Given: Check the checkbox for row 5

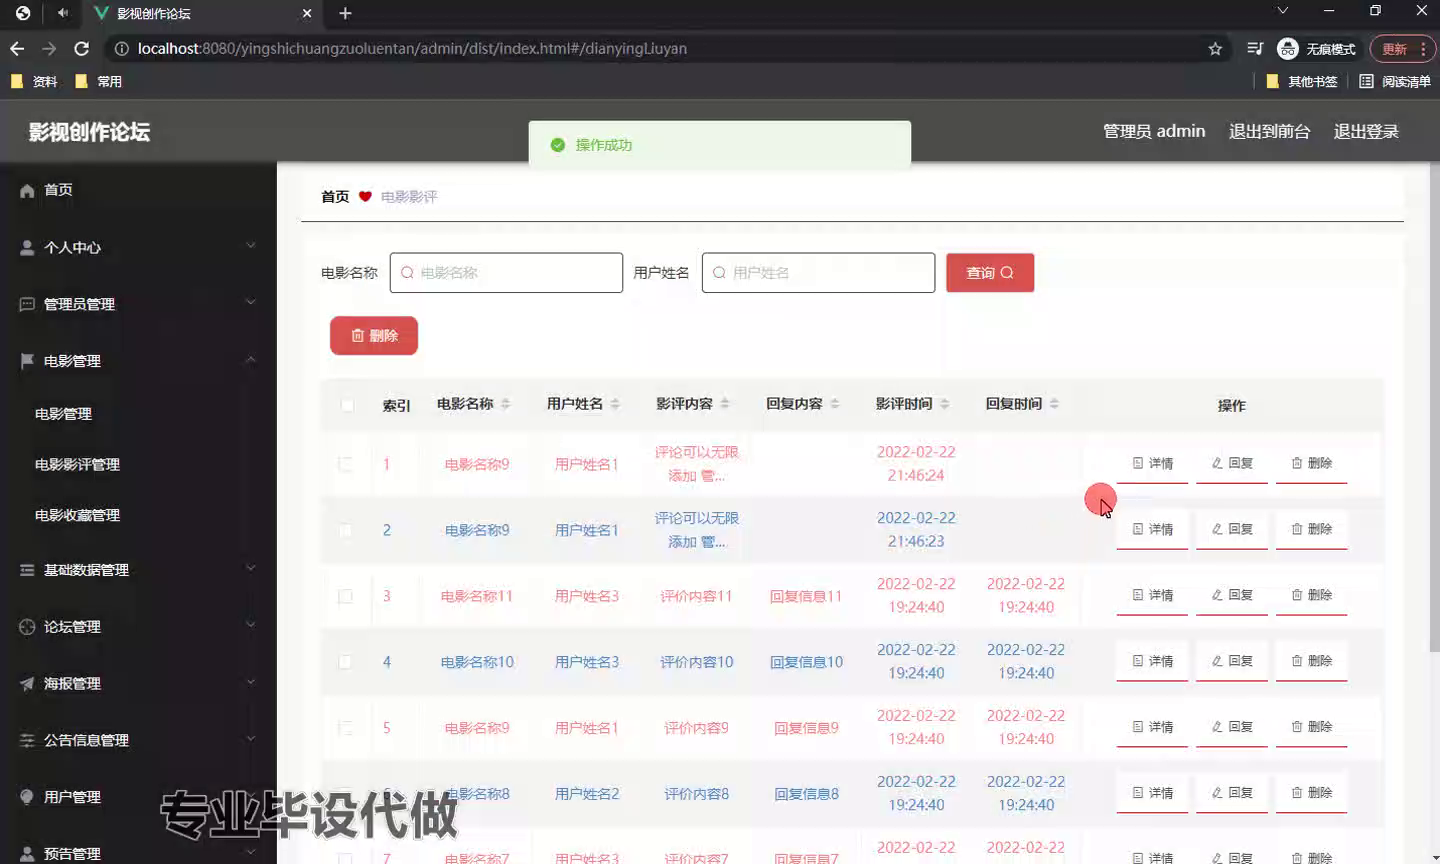Looking at the screenshot, I should click(x=345, y=728).
